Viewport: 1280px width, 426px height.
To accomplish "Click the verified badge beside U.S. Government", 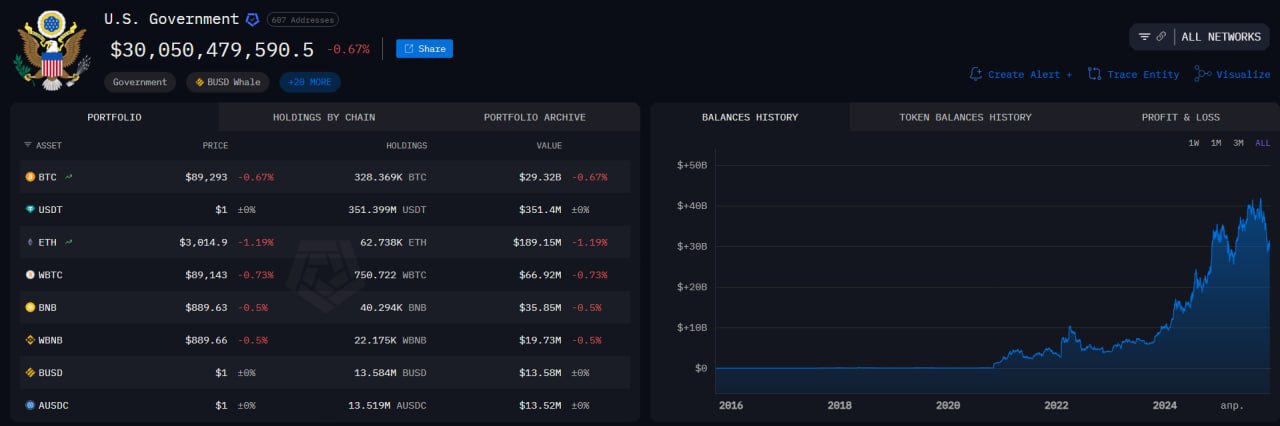I will 252,19.
